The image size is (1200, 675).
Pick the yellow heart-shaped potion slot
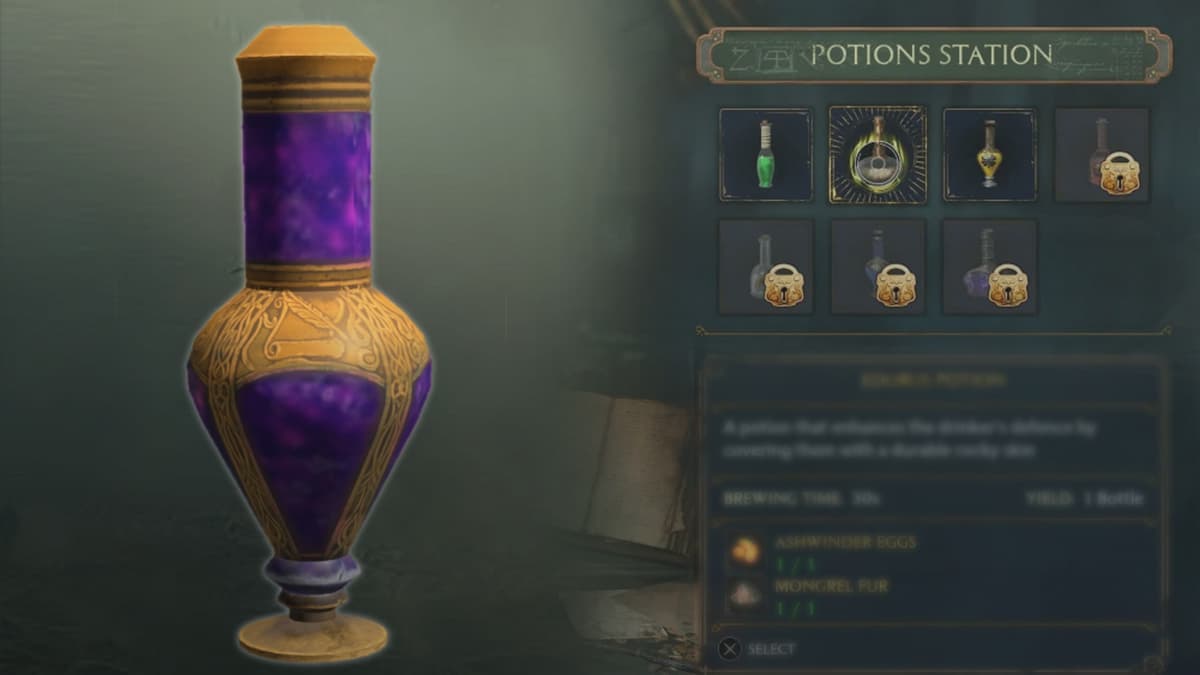coord(990,155)
